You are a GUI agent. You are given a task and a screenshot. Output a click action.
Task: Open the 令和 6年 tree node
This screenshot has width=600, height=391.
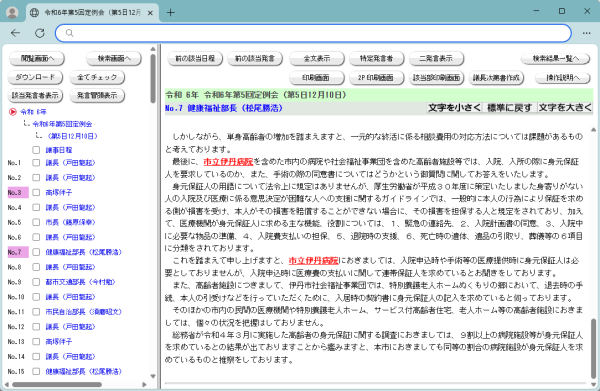click(33, 112)
